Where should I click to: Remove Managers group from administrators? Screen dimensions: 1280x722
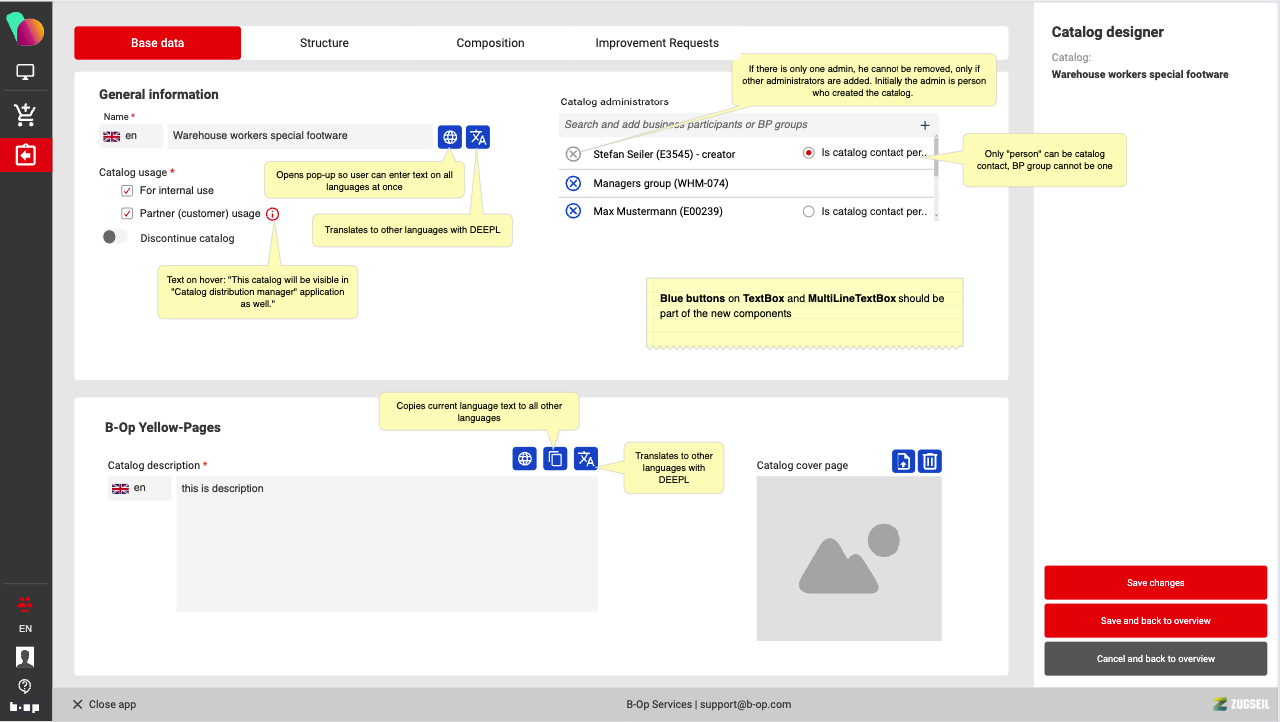point(573,183)
